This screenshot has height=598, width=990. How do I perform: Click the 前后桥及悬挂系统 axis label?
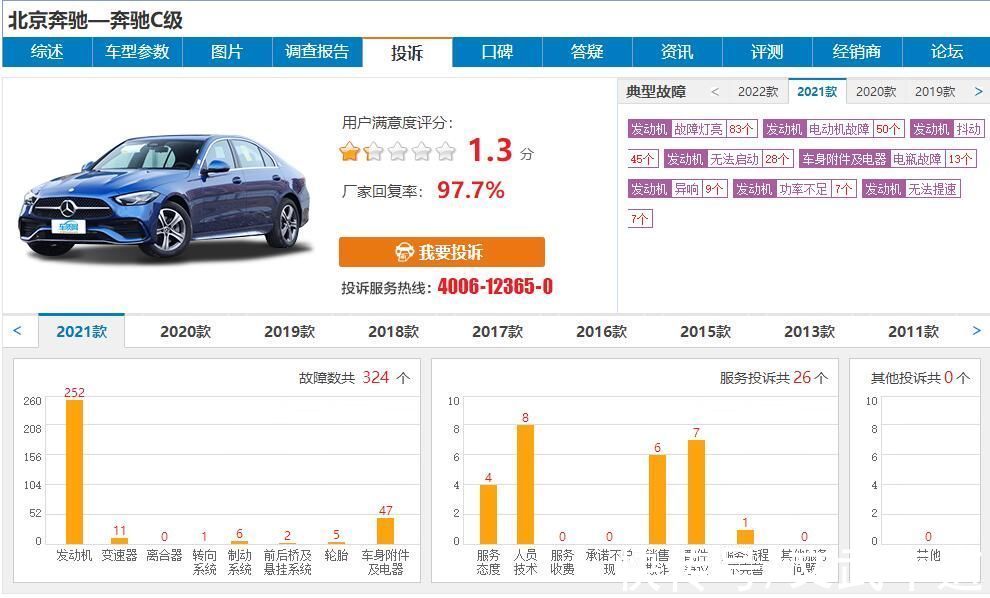click(287, 562)
